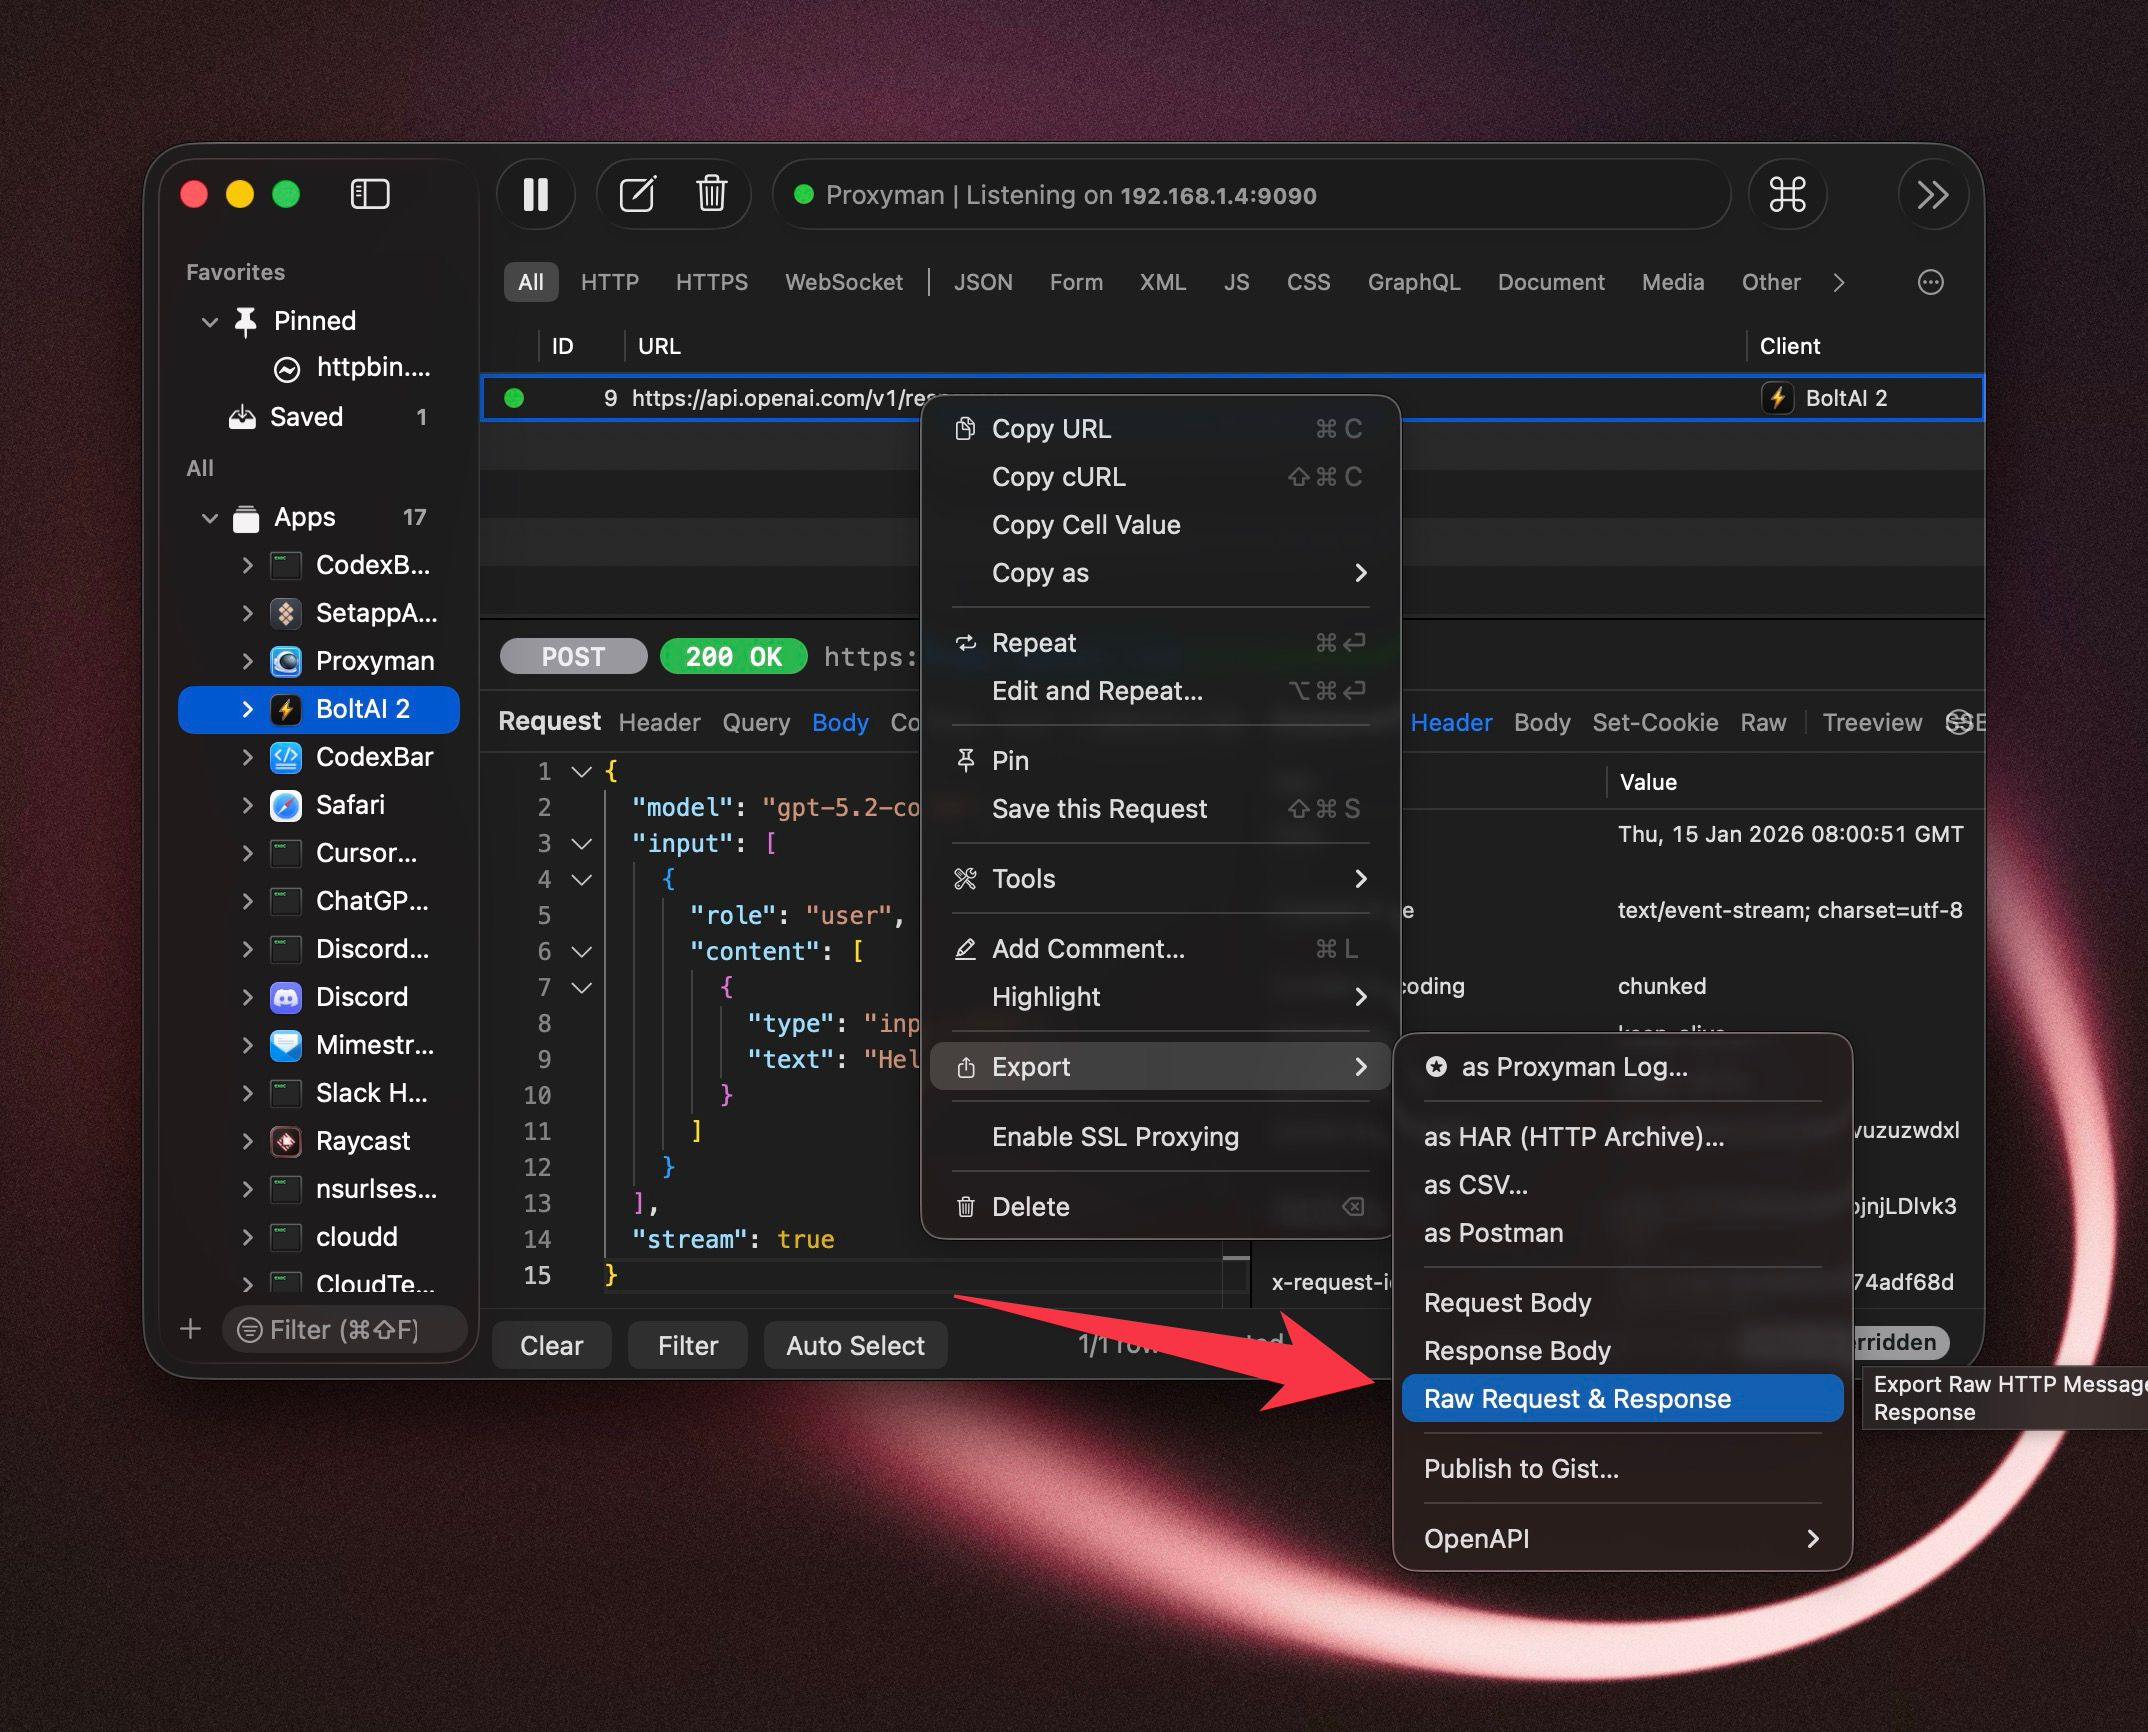The image size is (2148, 1732).
Task: Click the sidebar Filter input field
Action: pyautogui.click(x=344, y=1329)
